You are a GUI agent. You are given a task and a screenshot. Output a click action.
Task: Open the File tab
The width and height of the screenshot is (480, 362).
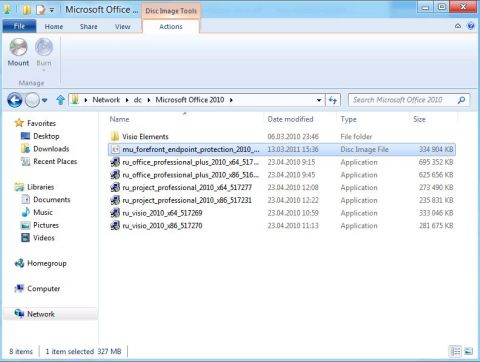click(19, 26)
